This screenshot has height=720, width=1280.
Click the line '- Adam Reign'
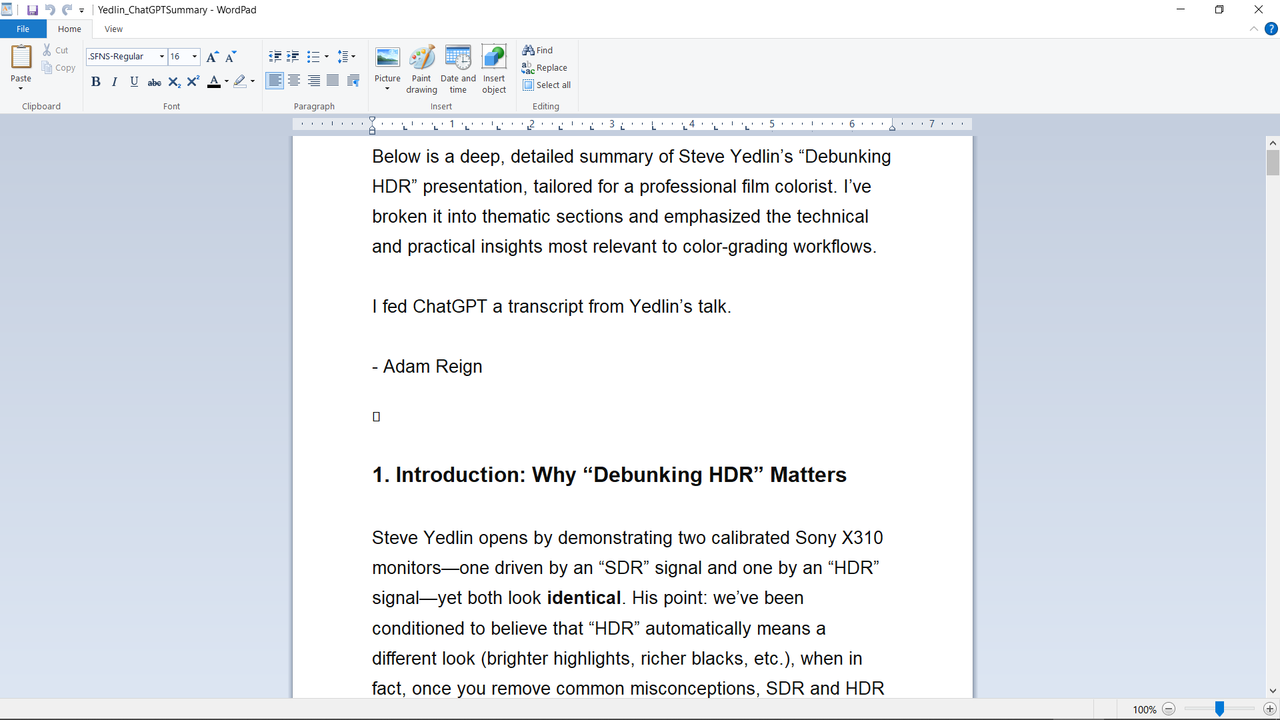(427, 367)
